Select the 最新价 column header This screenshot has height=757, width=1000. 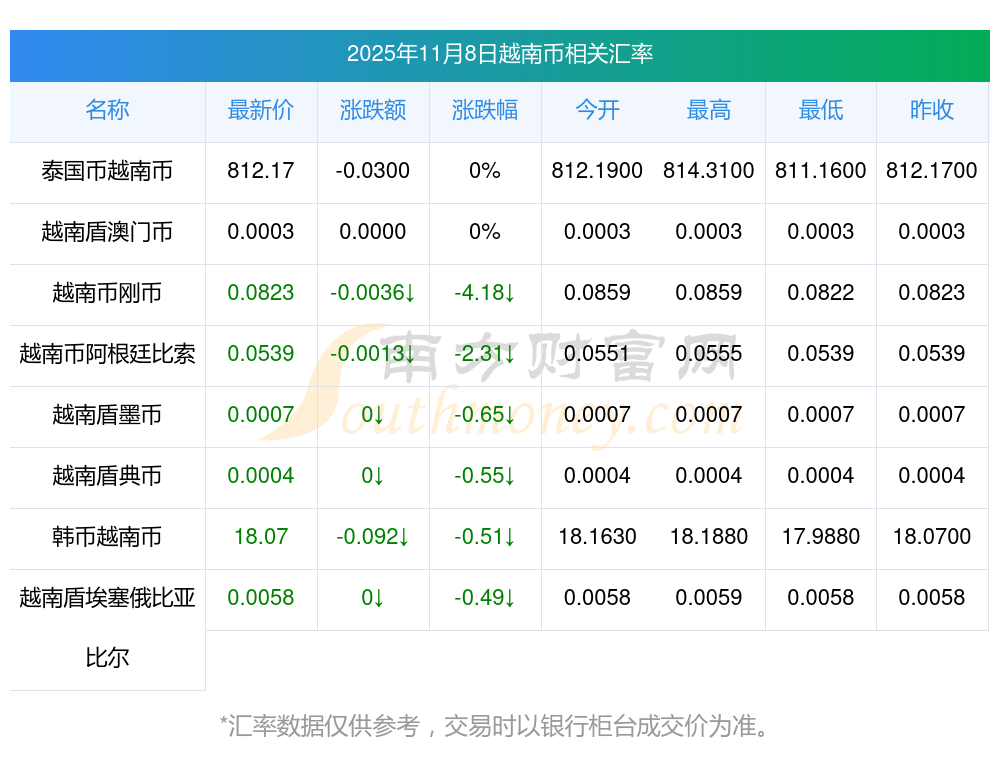(x=261, y=111)
